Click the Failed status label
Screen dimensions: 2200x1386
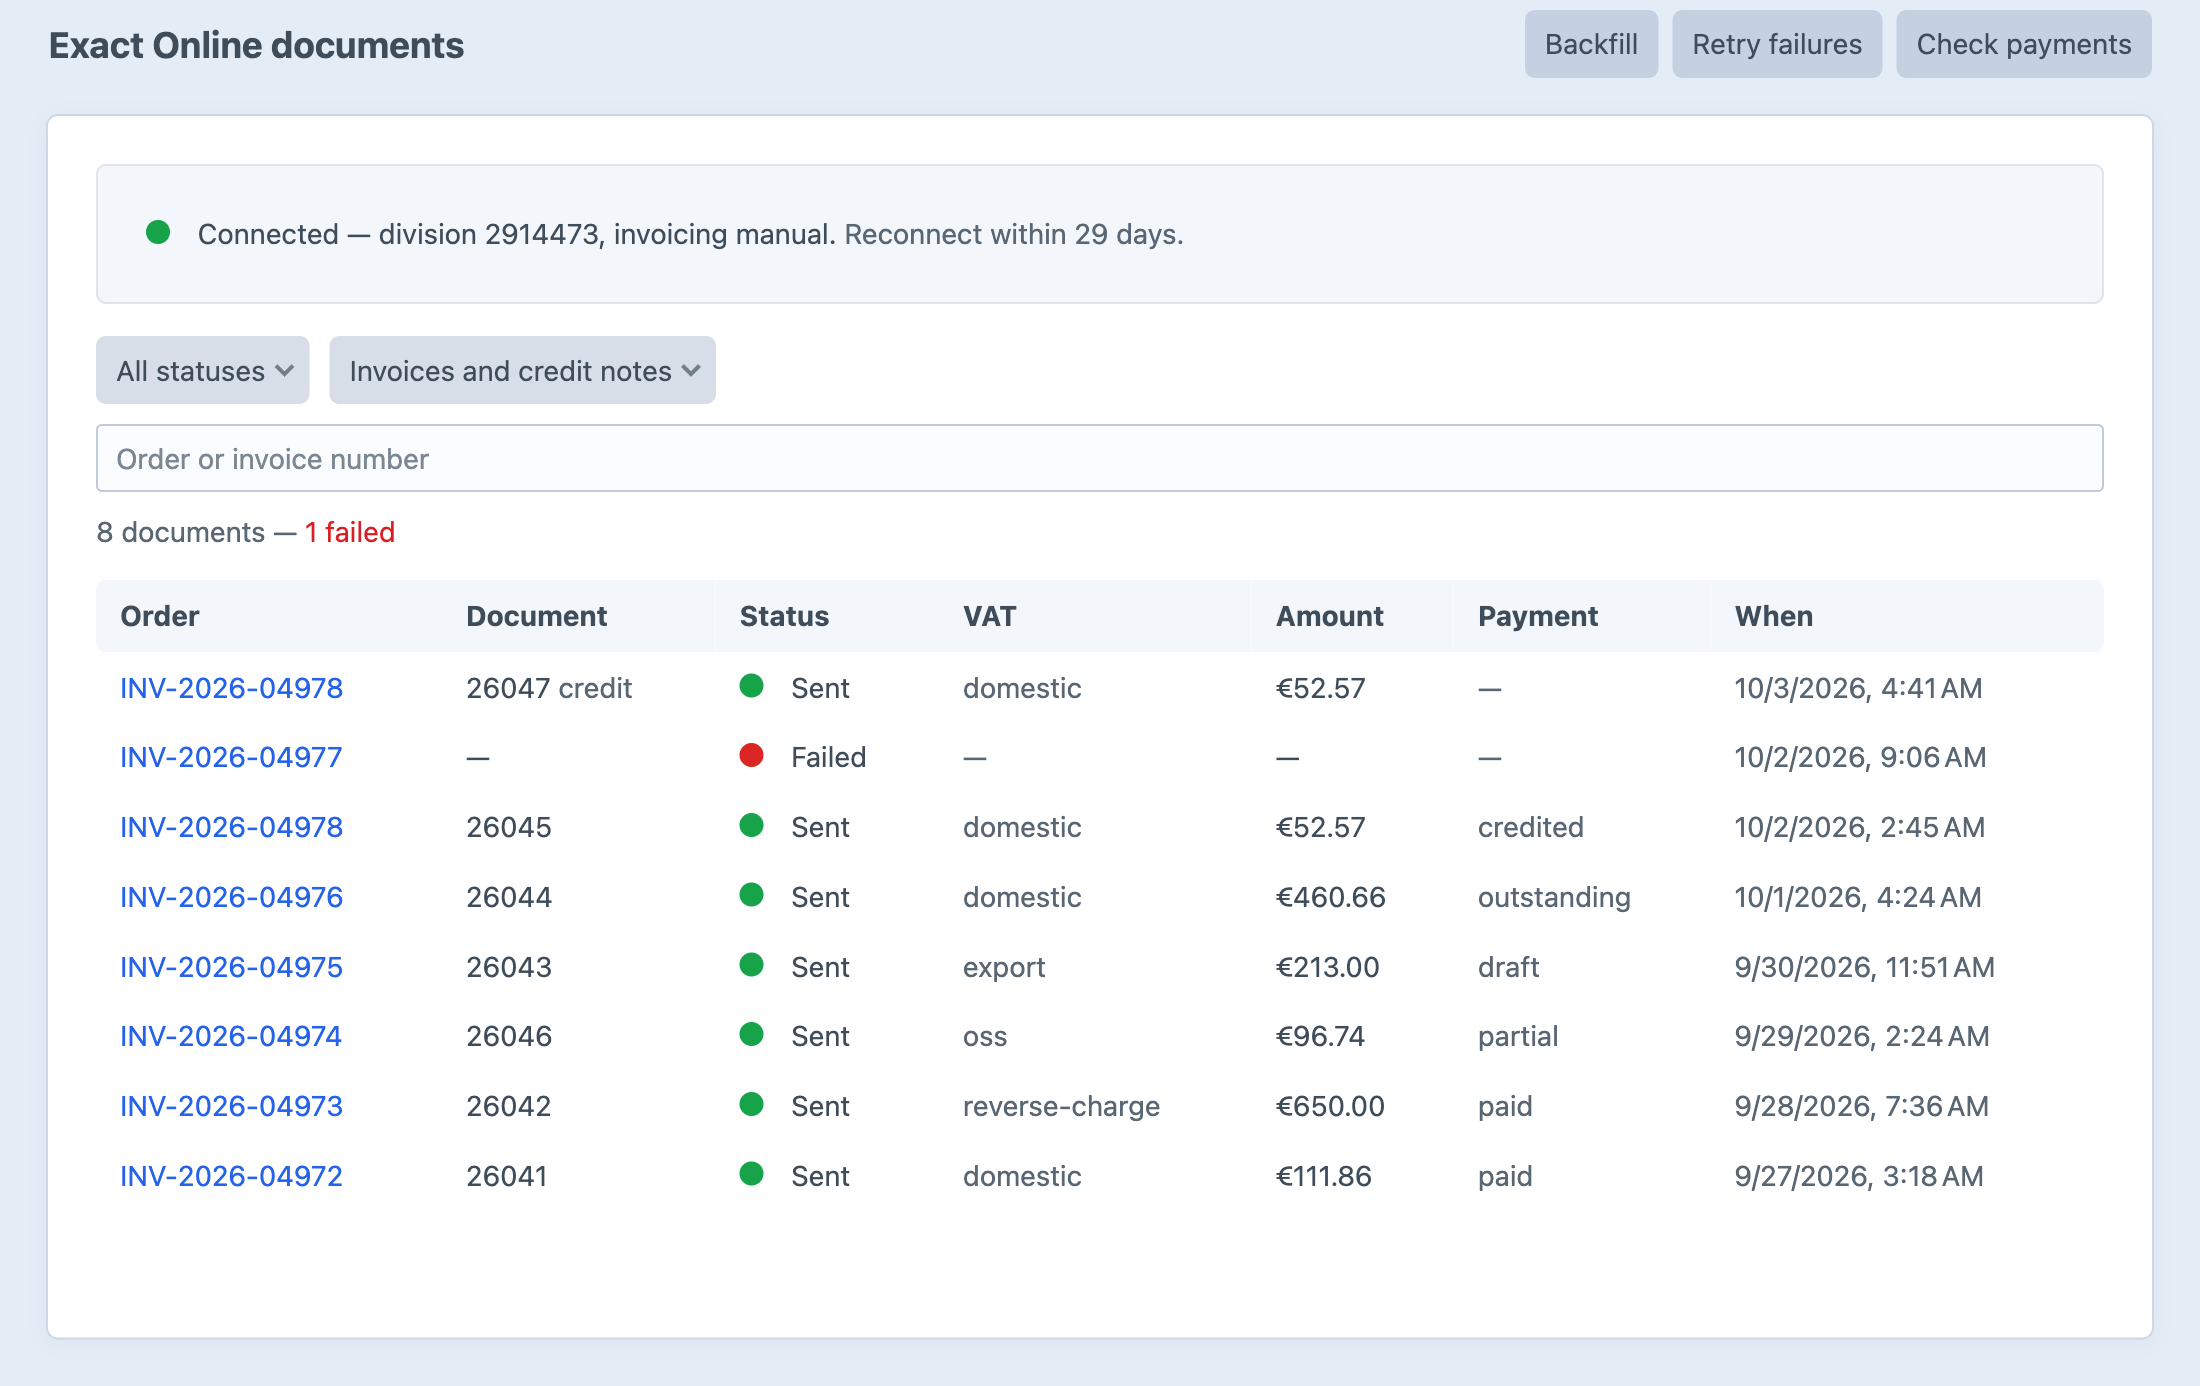[828, 757]
